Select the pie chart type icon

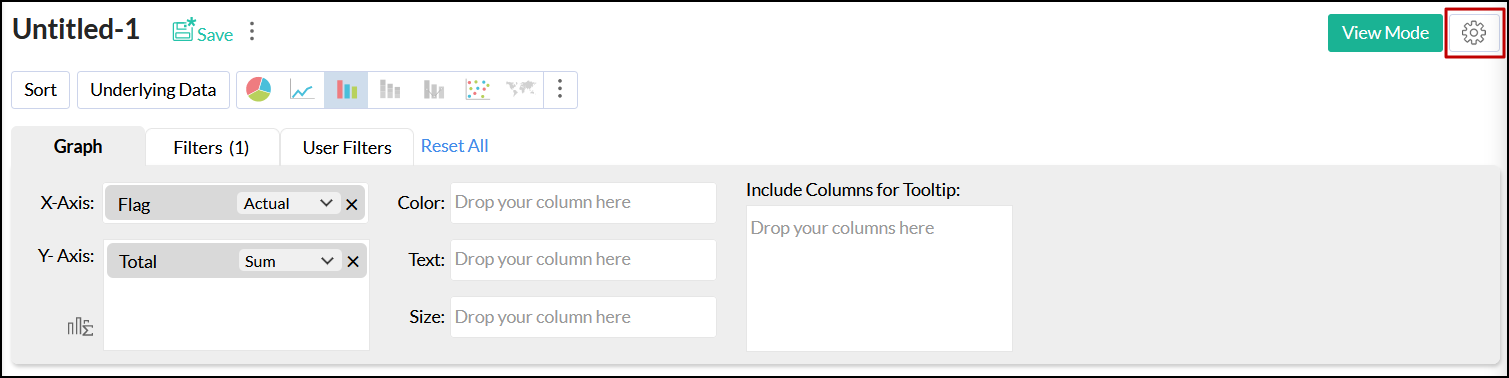tap(259, 90)
